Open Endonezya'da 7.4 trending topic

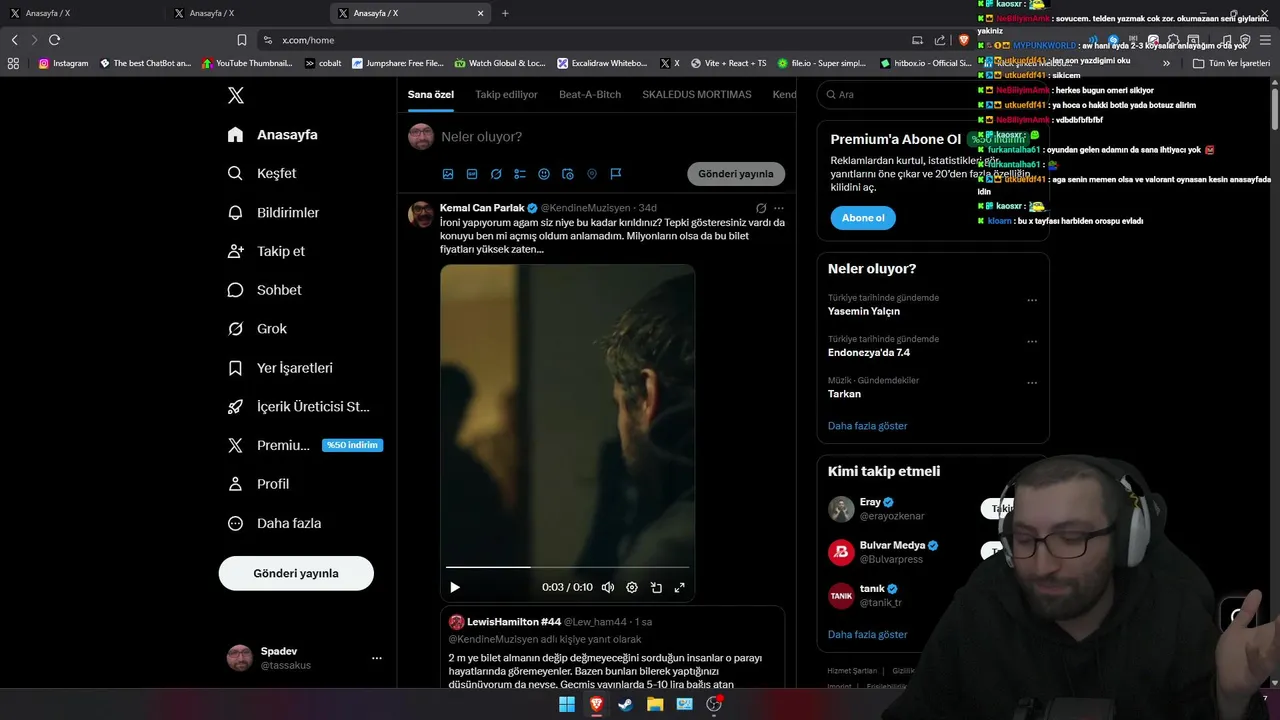point(869,352)
